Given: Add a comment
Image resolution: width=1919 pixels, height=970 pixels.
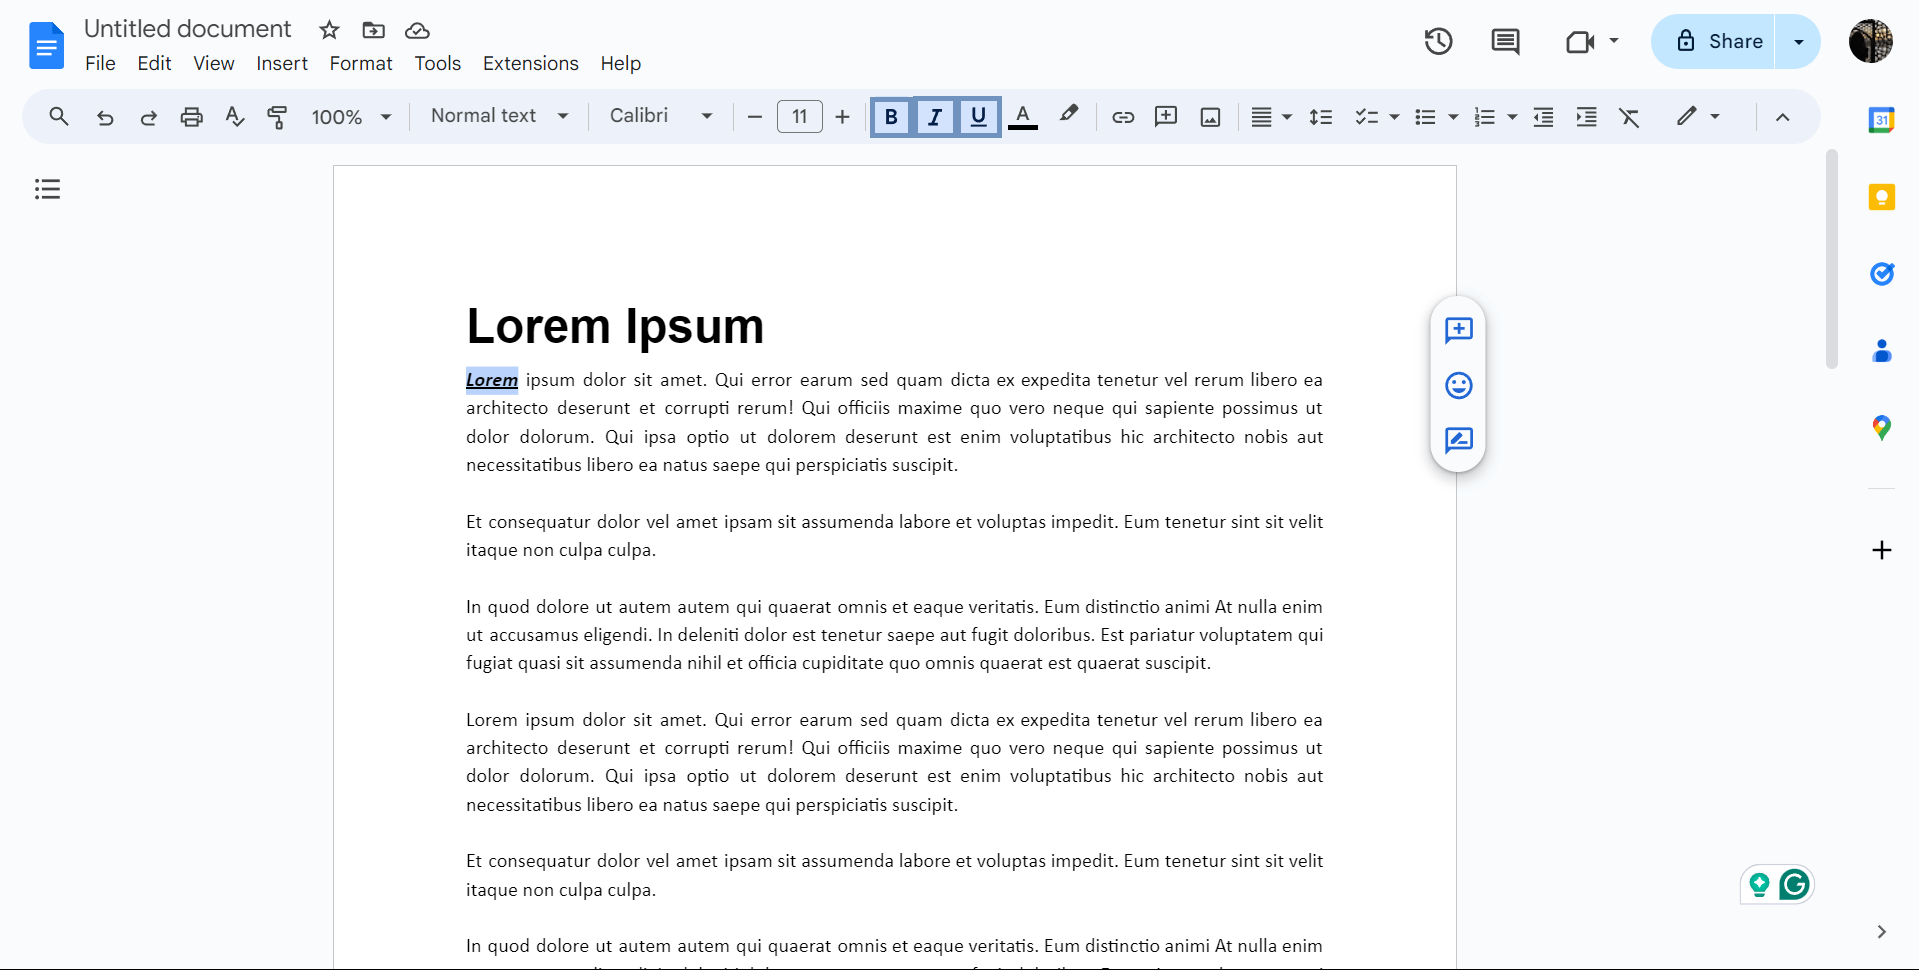Looking at the screenshot, I should point(1166,117).
